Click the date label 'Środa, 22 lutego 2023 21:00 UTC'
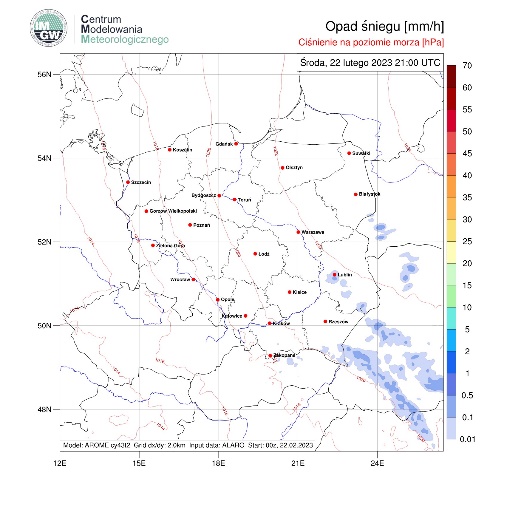507x507 pixels. point(370,63)
